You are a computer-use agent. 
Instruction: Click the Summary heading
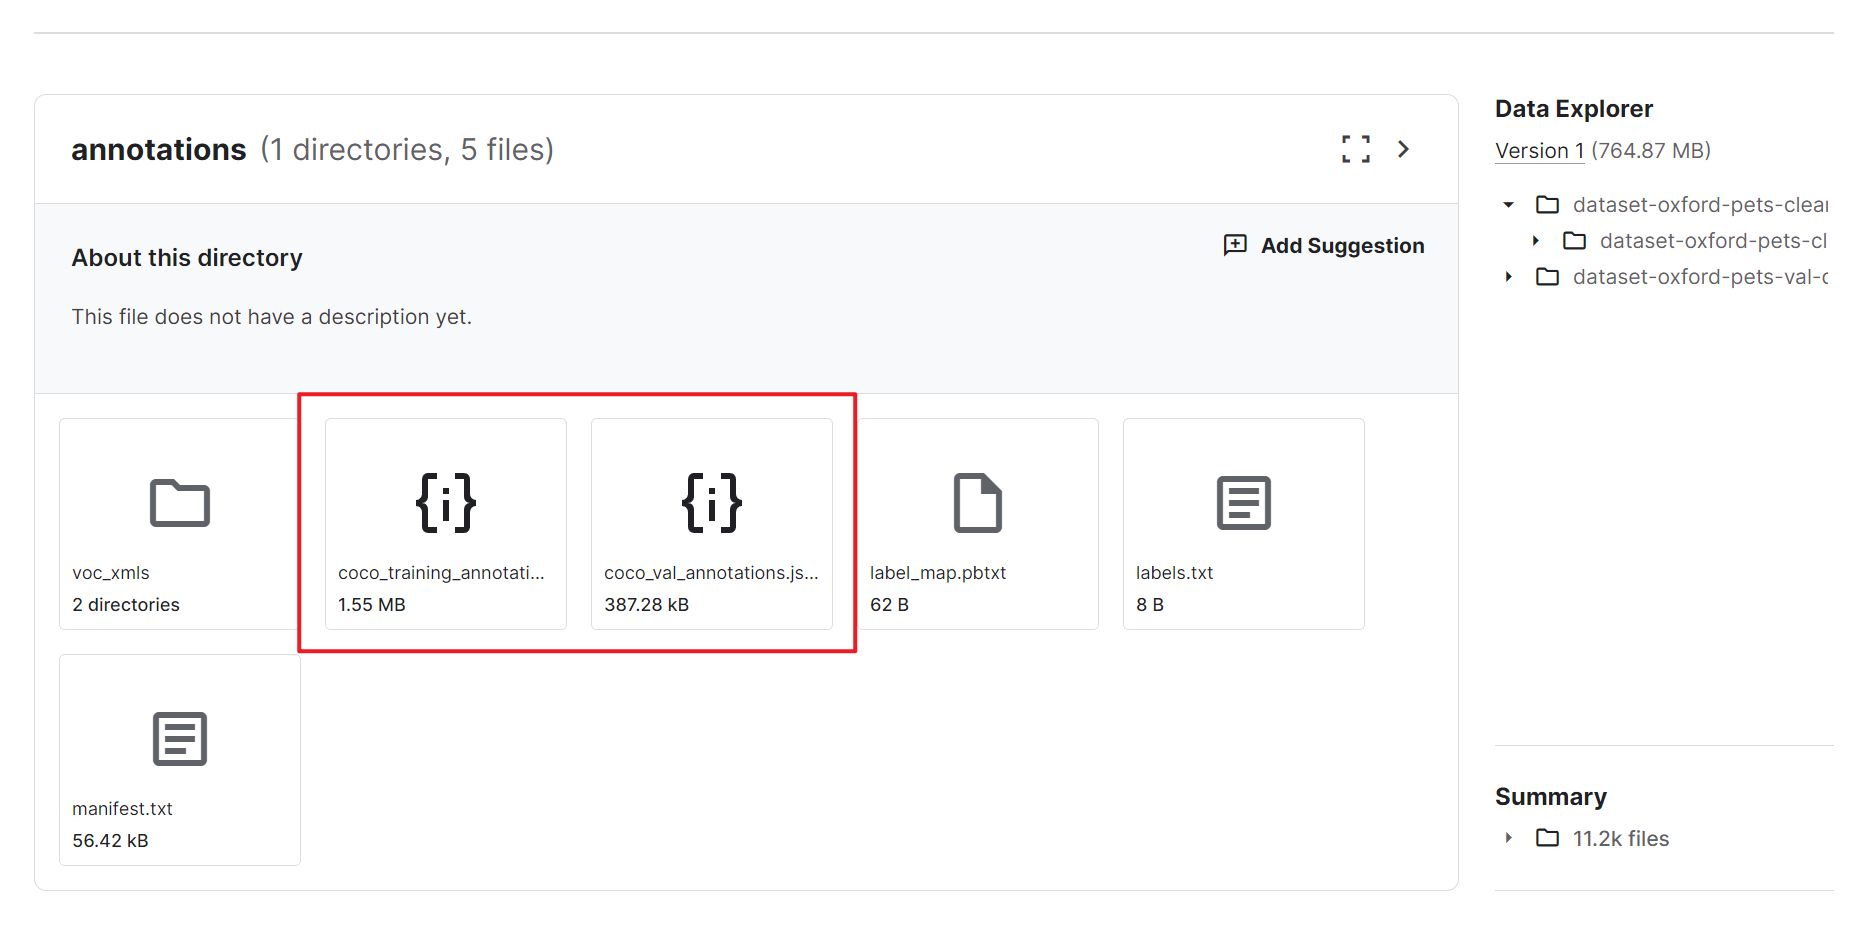click(x=1551, y=797)
